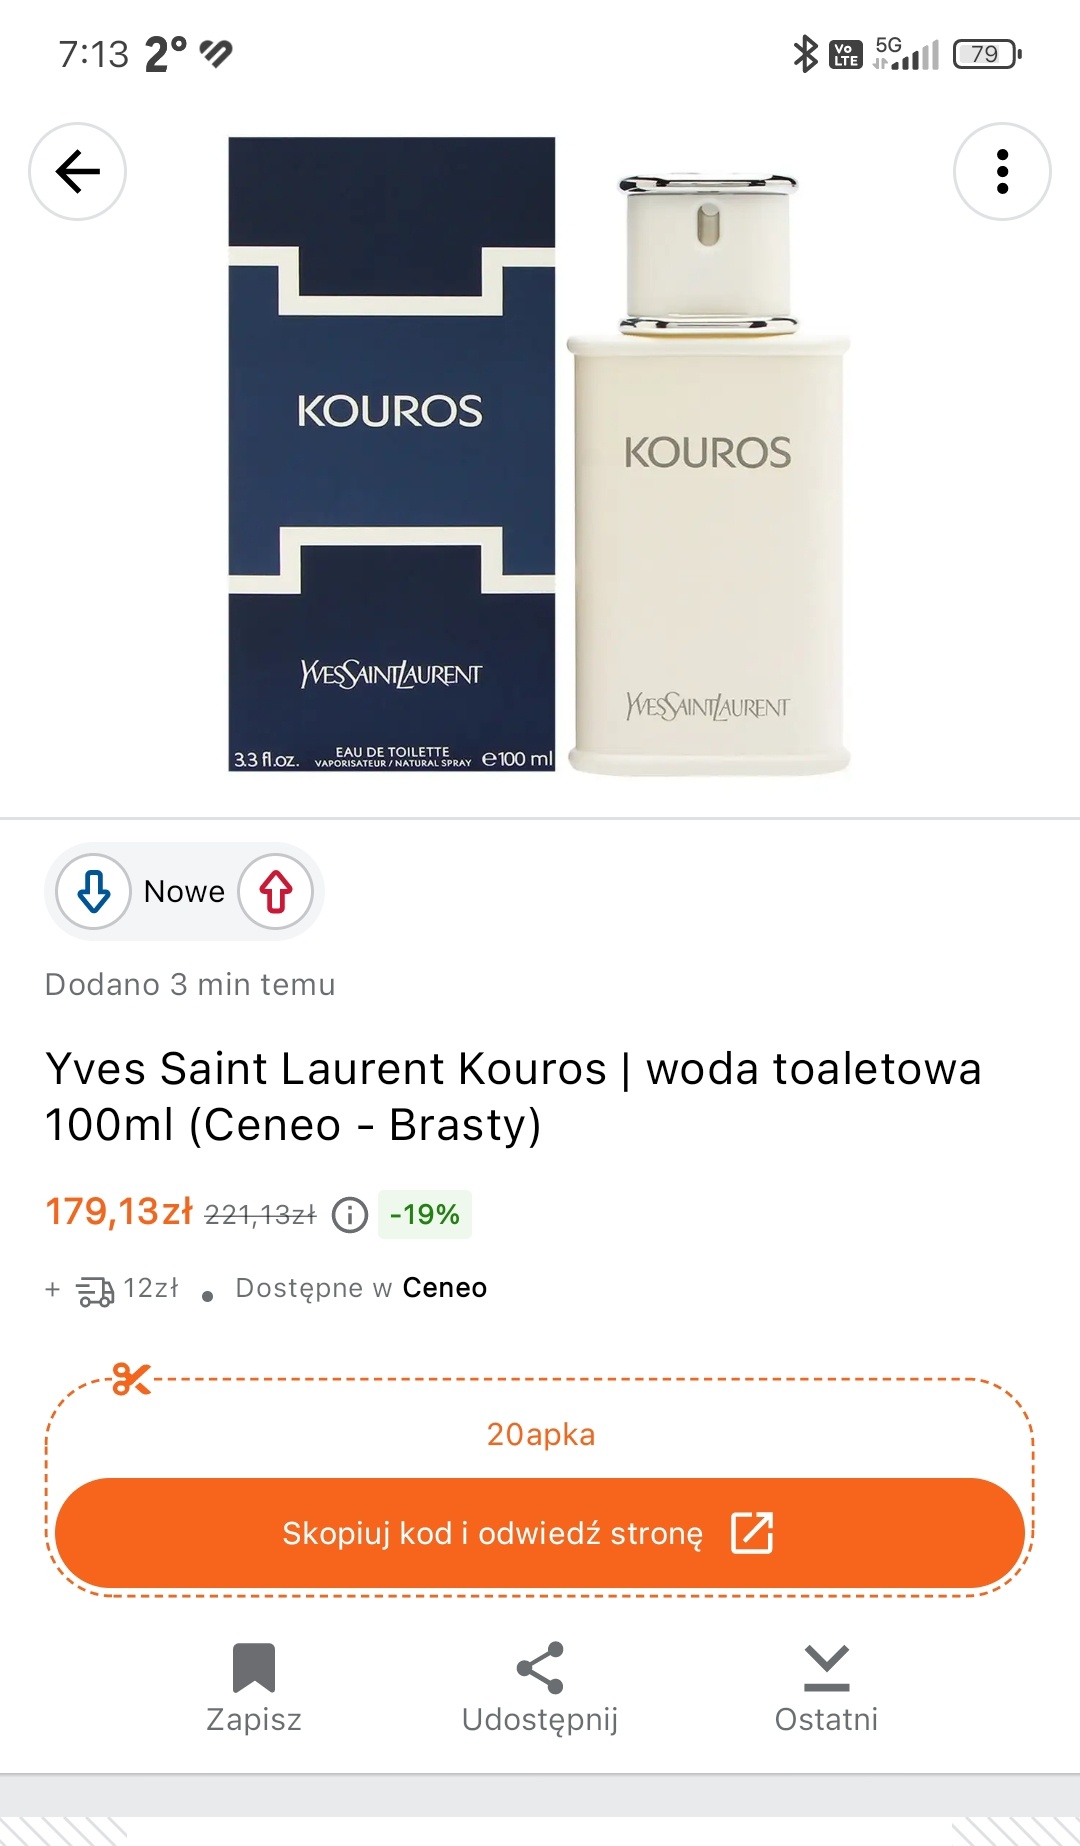1080x1846 pixels.
Task: Tap the Udostępnij share icon
Action: [x=540, y=1667]
